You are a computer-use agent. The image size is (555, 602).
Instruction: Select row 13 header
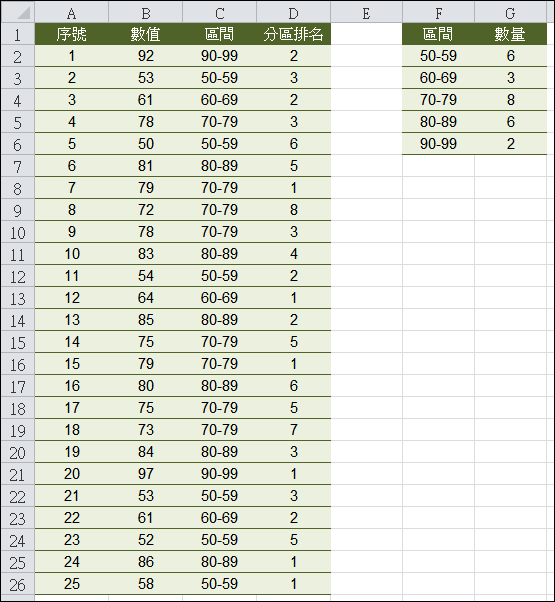tap(18, 298)
